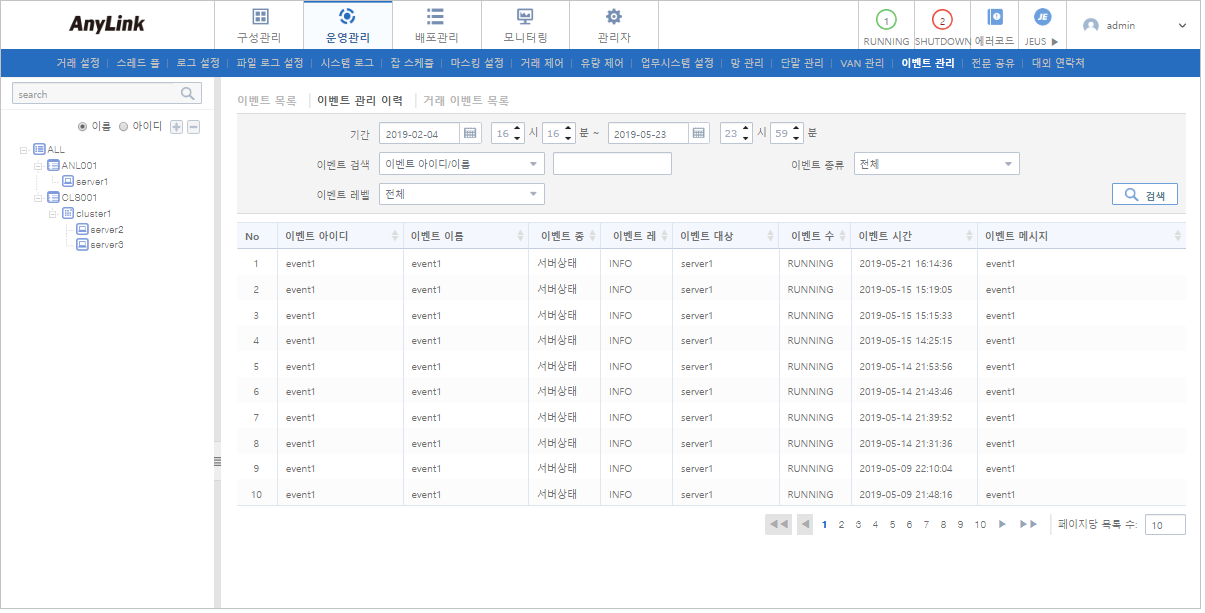The width and height of the screenshot is (1205, 613).
Task: Select the 아이디 radio button
Action: point(125,125)
